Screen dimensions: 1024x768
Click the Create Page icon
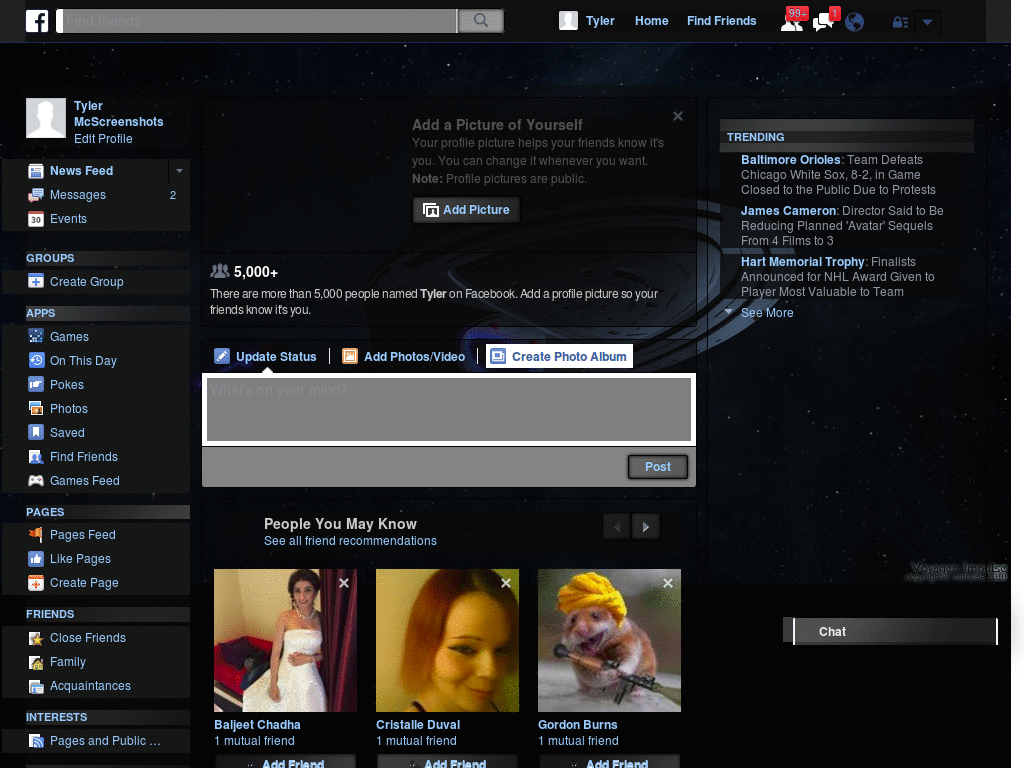point(36,583)
